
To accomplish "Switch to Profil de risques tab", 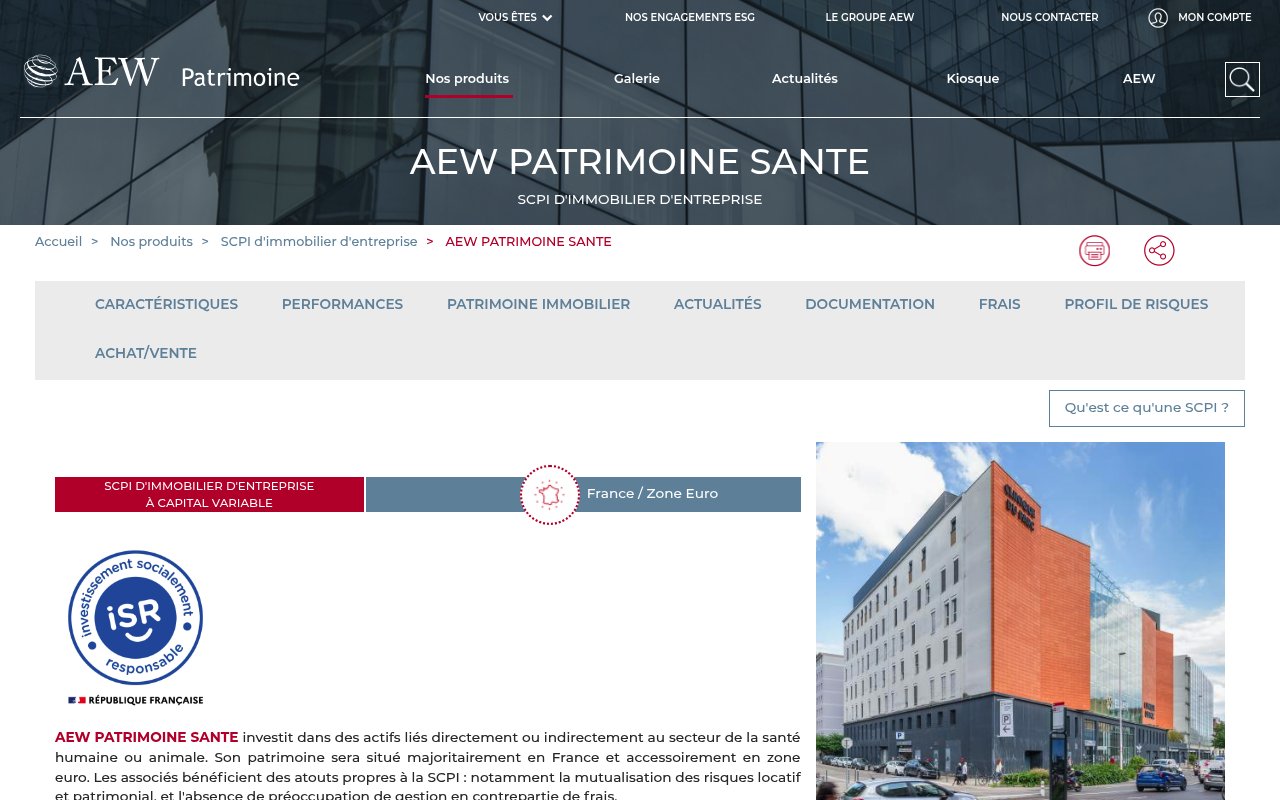I will 1136,304.
